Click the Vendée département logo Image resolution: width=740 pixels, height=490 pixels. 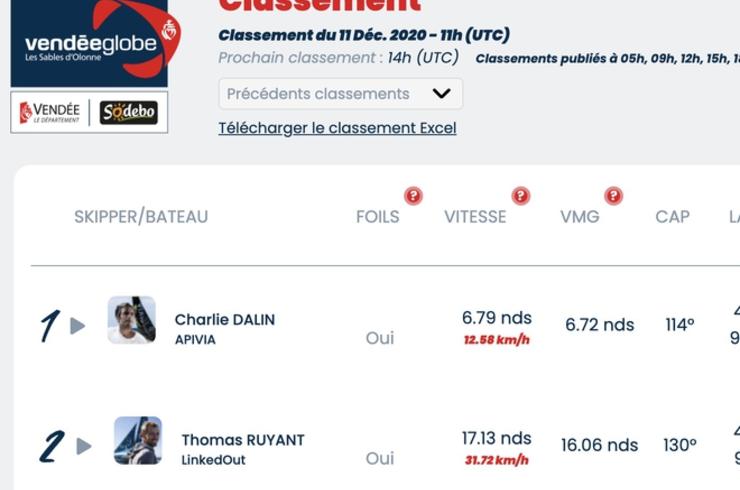point(50,112)
